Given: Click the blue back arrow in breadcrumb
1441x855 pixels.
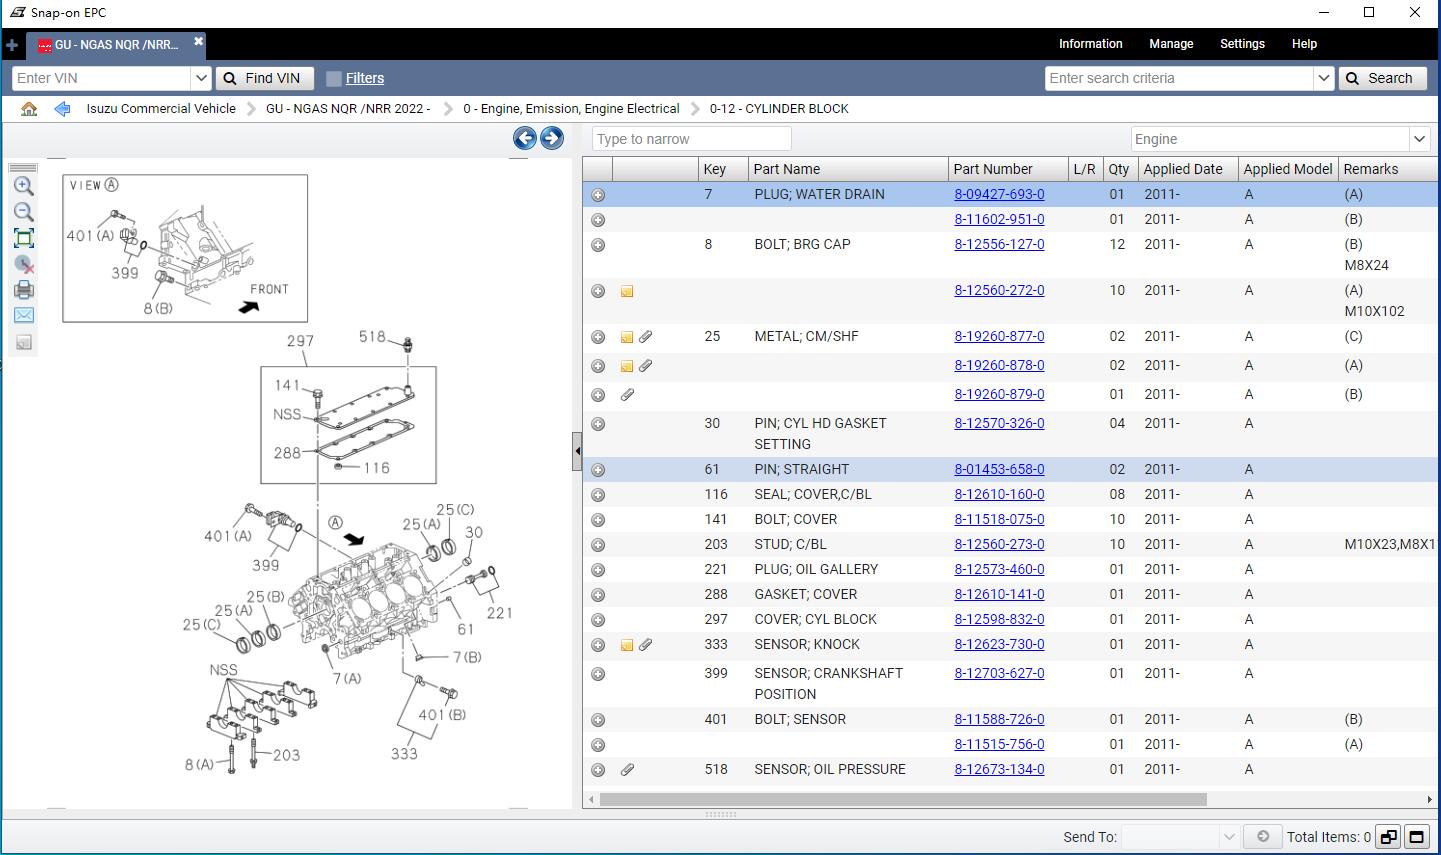Looking at the screenshot, I should pyautogui.click(x=62, y=109).
